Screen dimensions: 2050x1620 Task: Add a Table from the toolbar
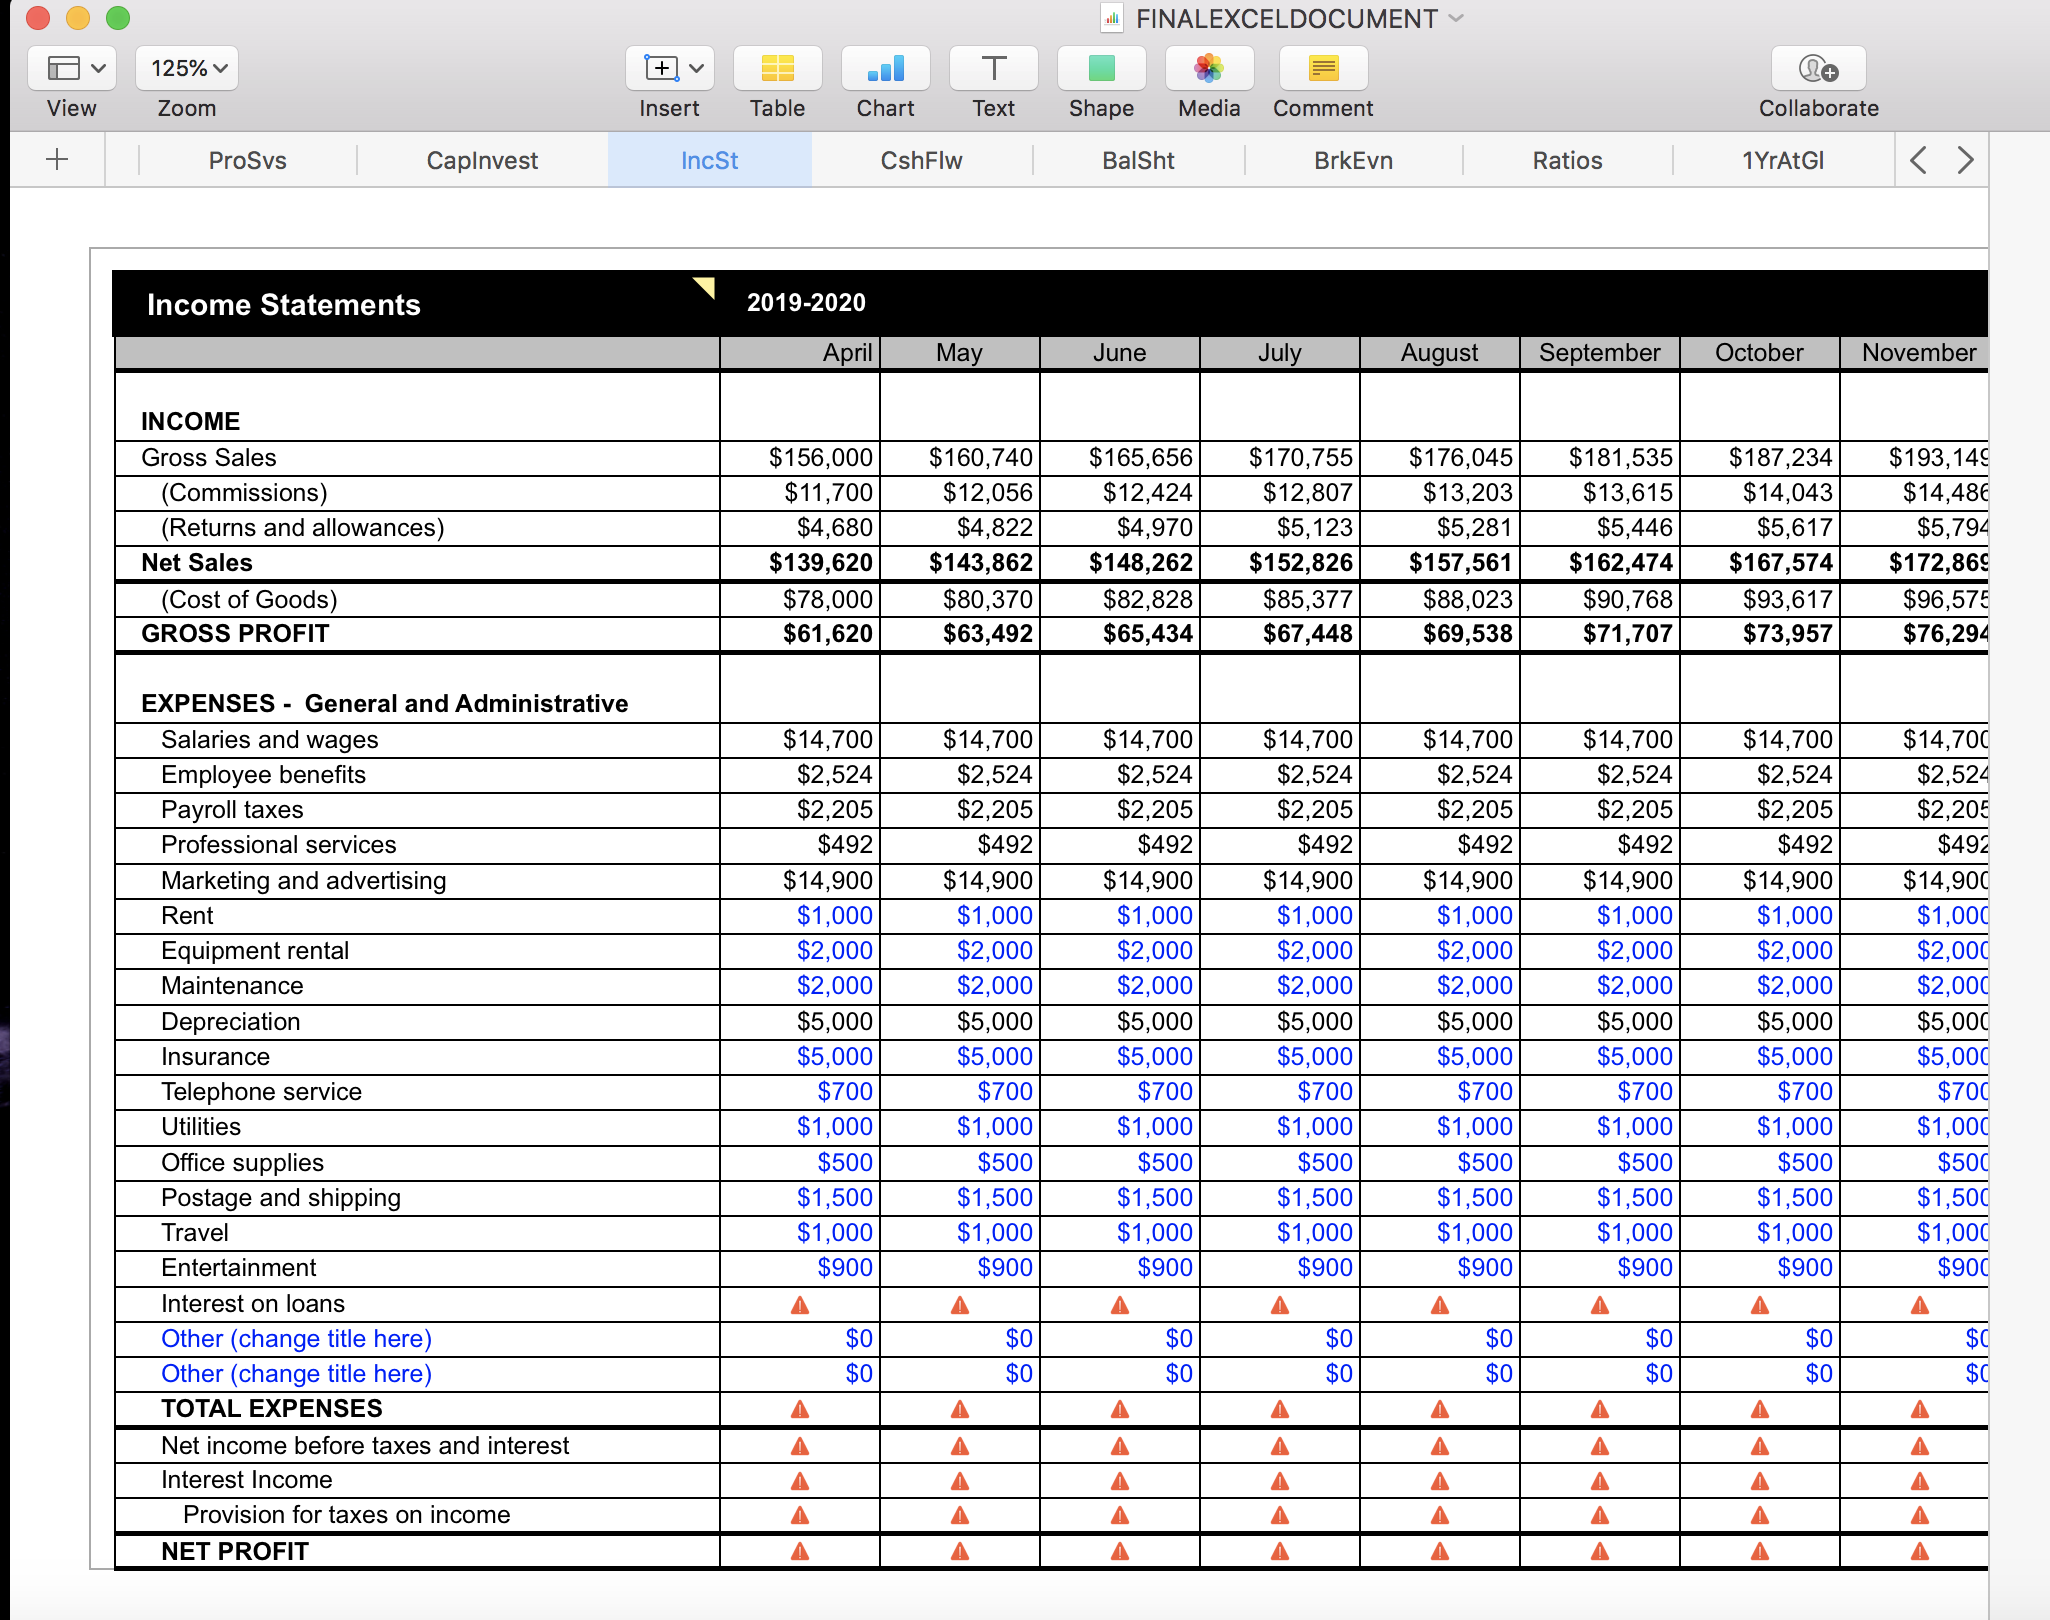coord(777,68)
